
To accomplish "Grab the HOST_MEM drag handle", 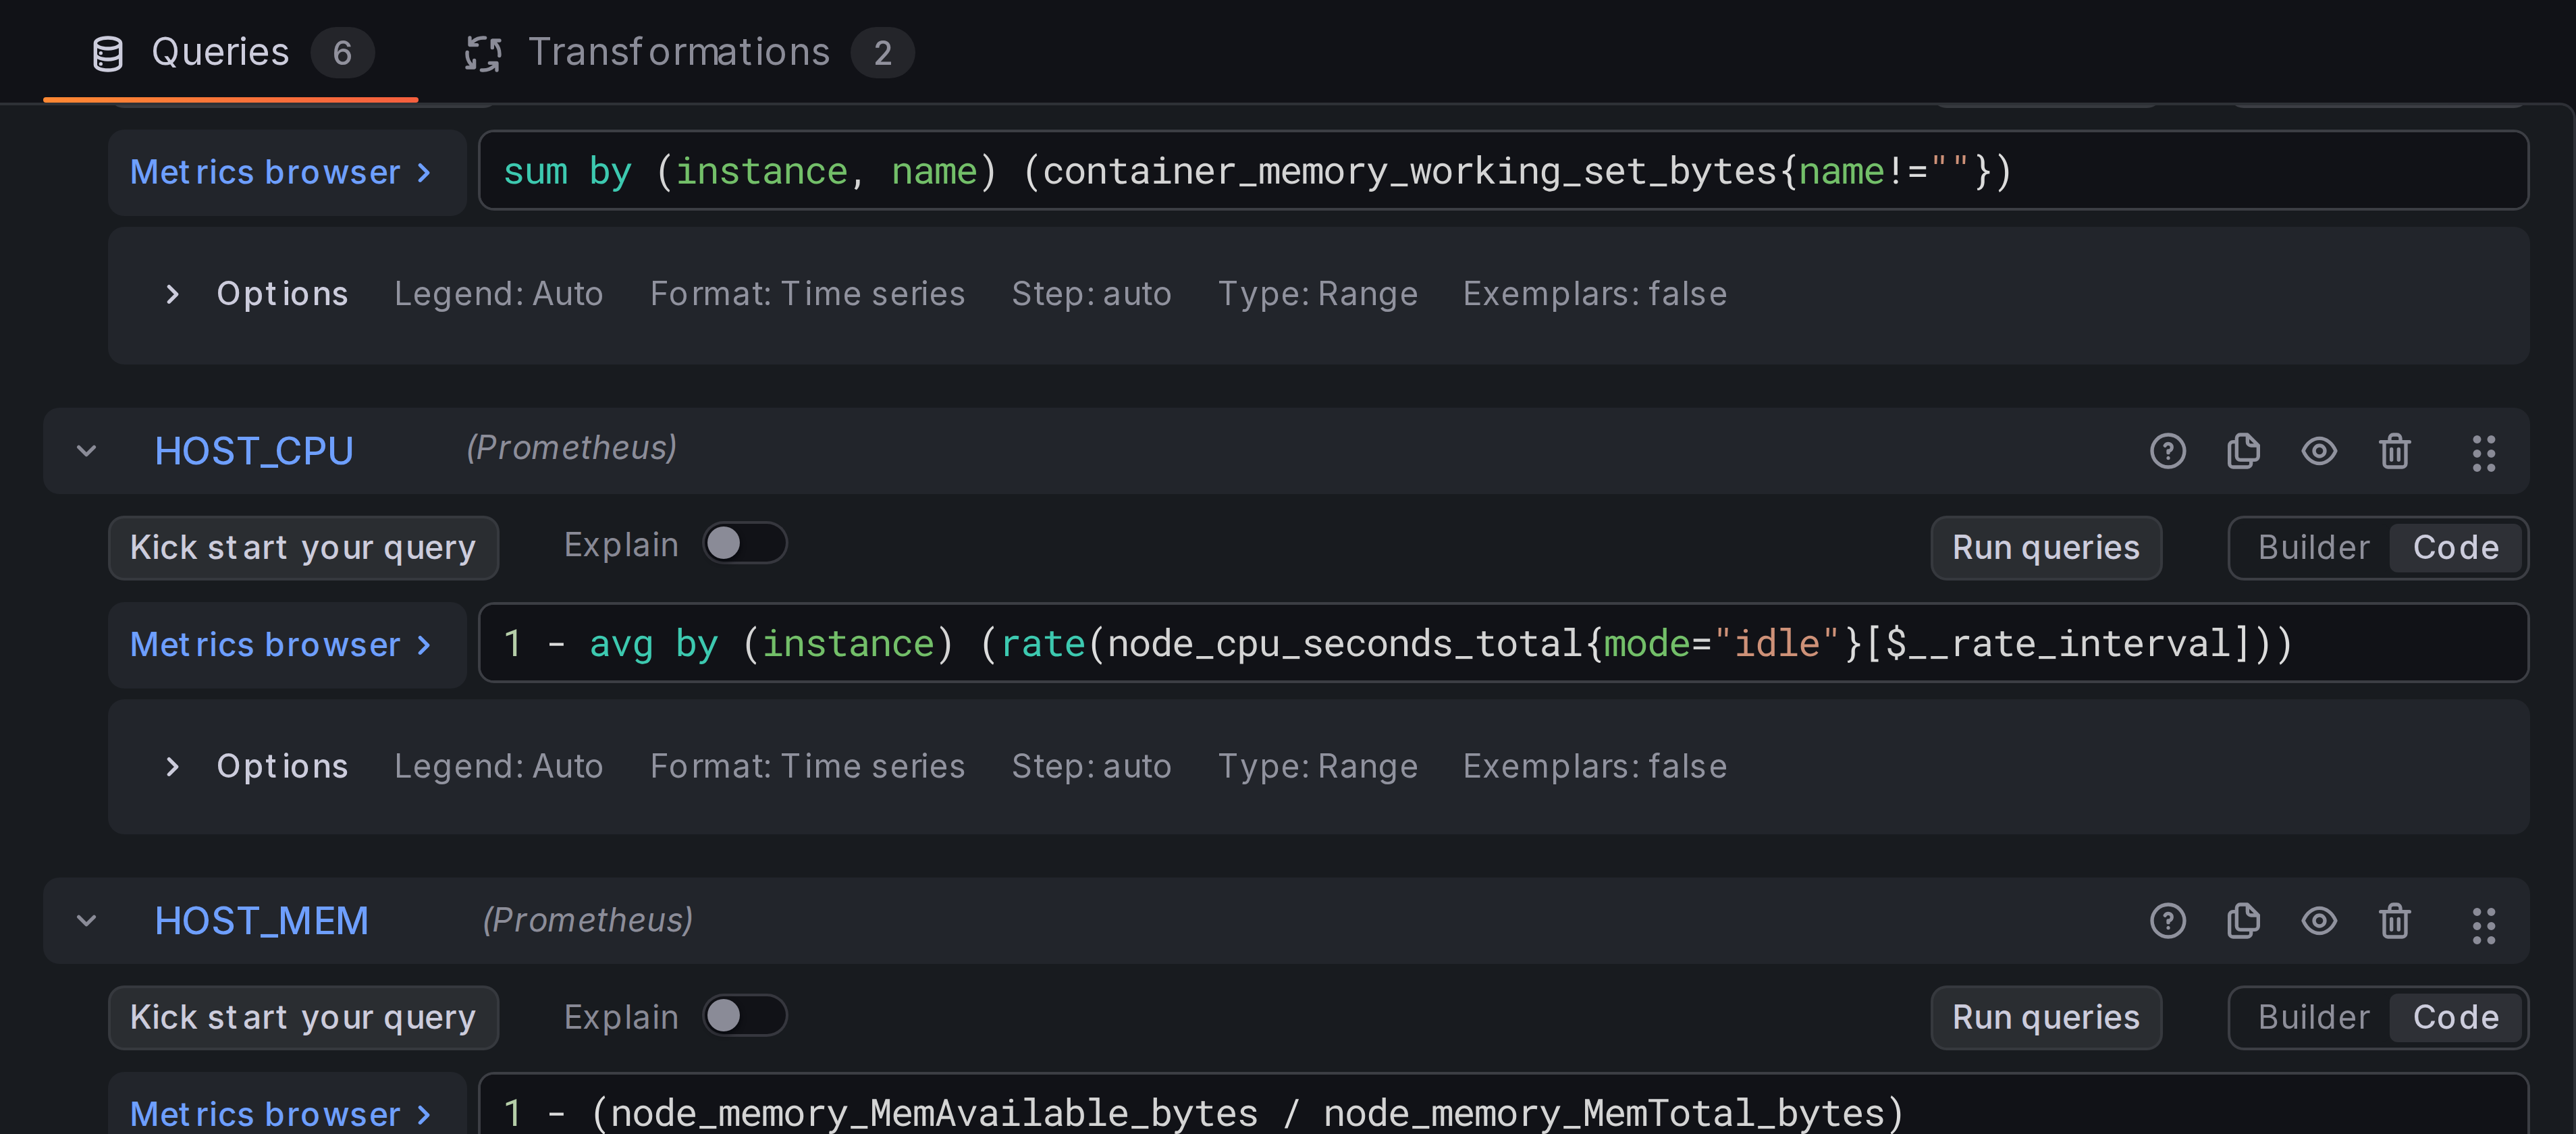I will [2483, 925].
